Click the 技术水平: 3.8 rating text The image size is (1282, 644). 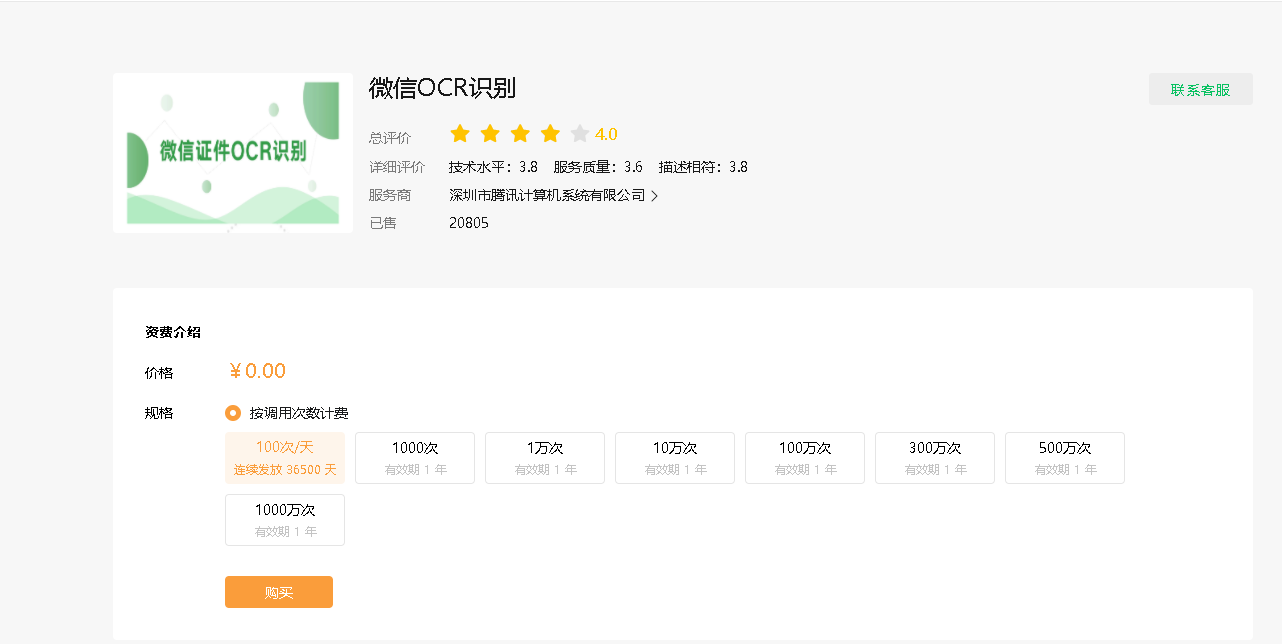pos(493,167)
